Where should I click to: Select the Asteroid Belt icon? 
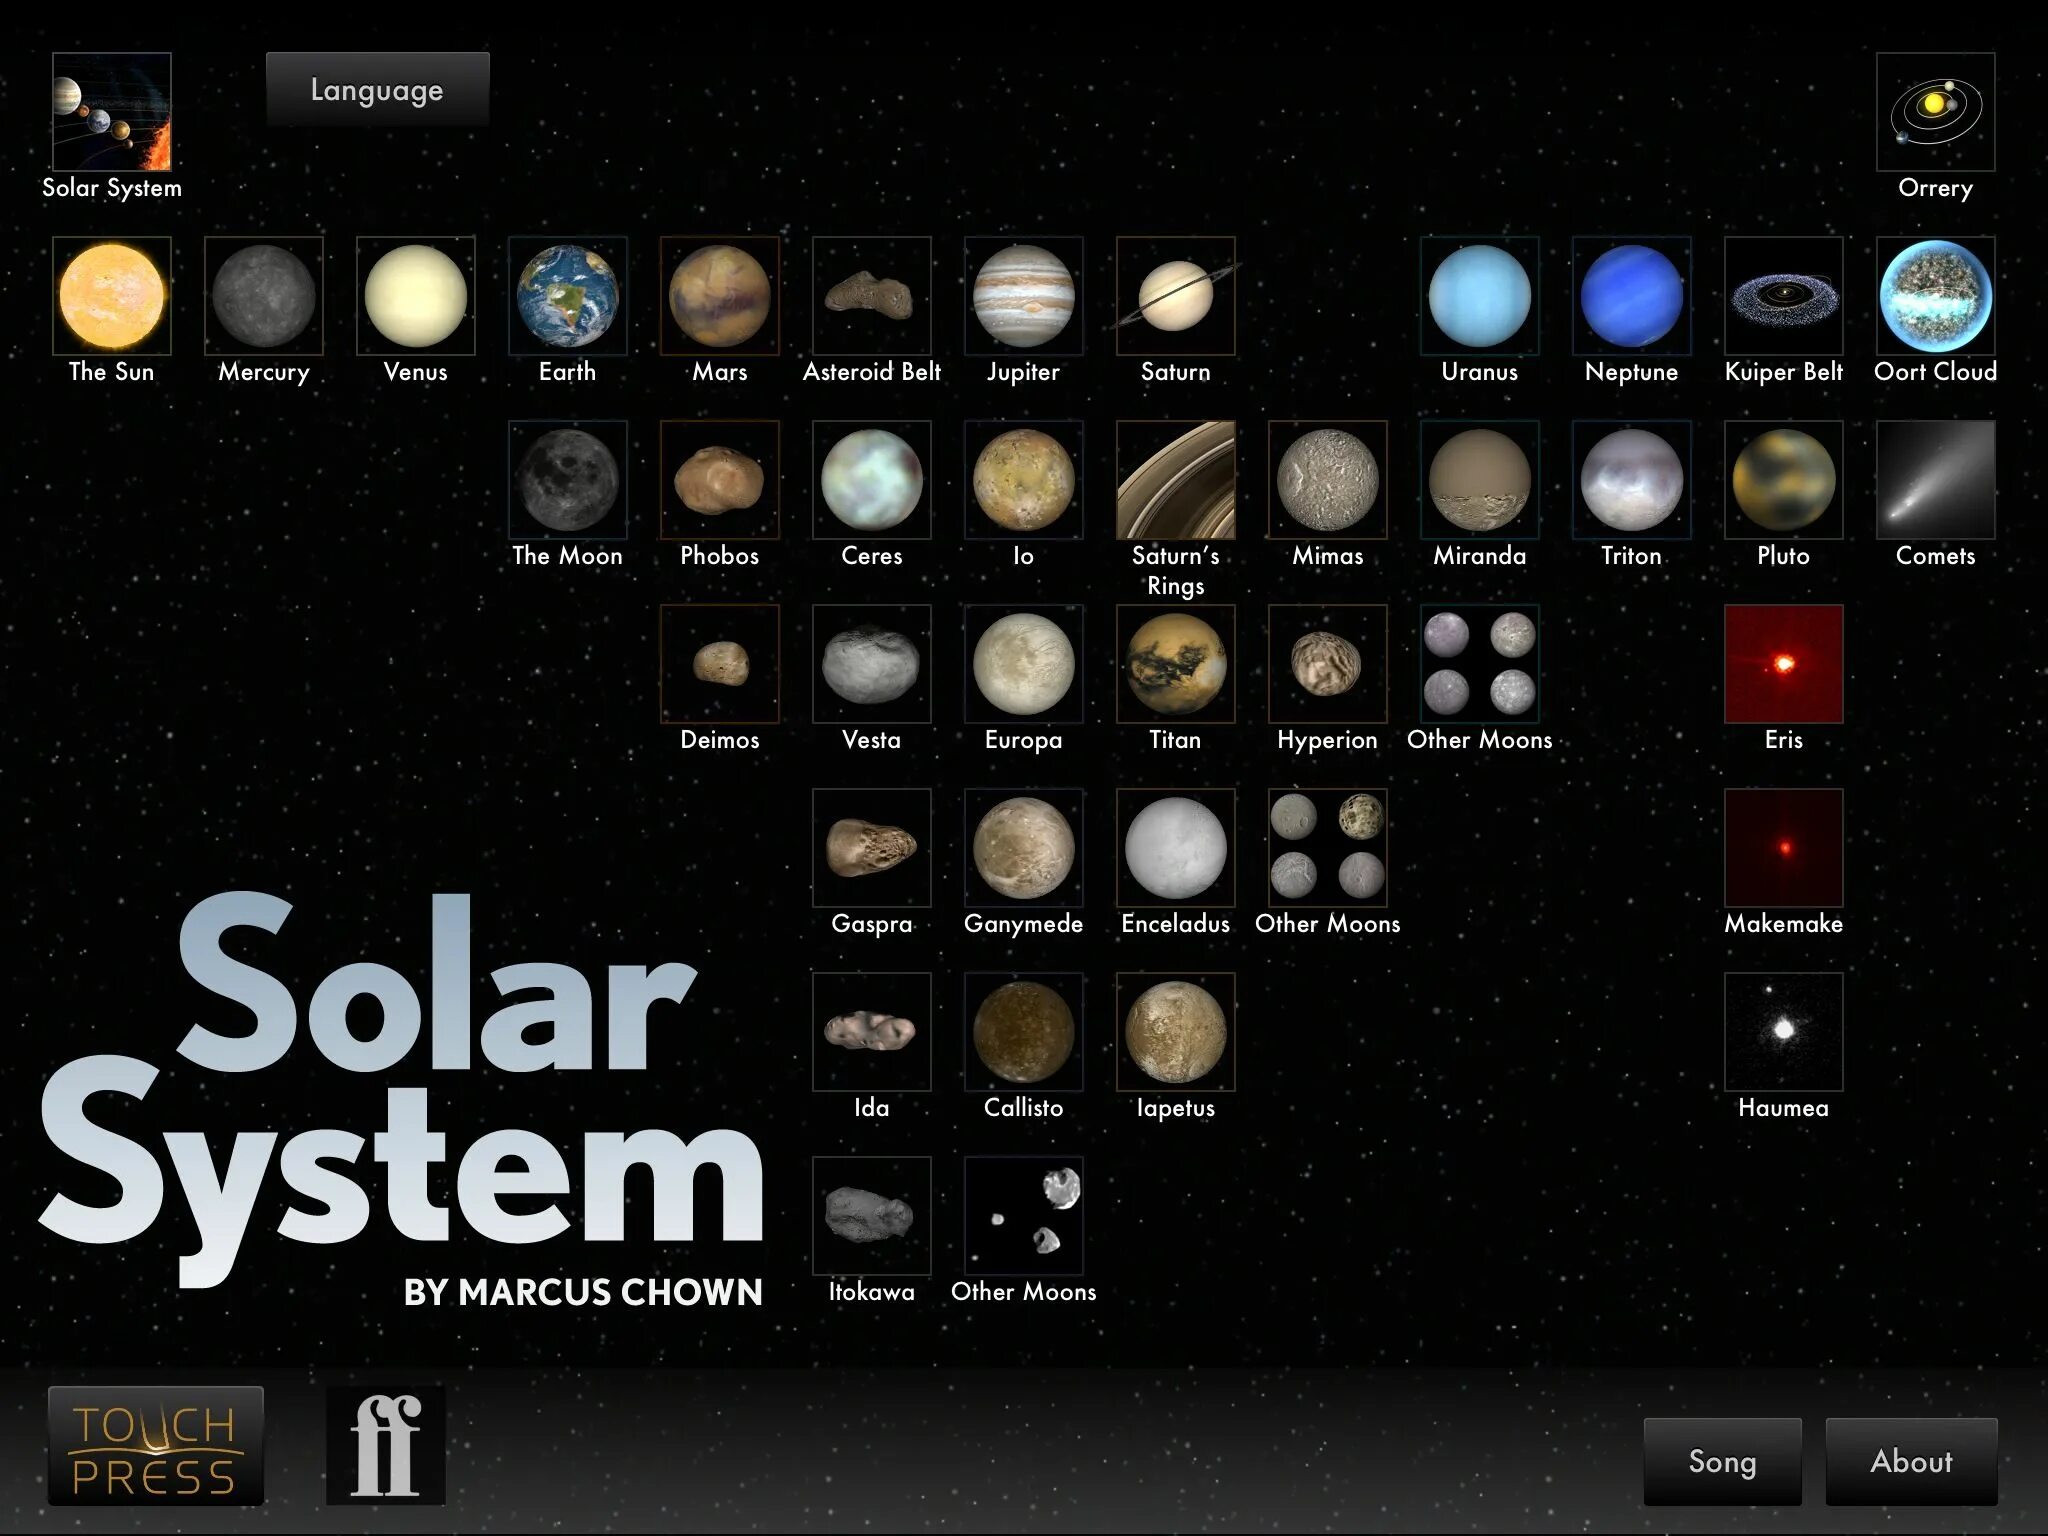[871, 296]
